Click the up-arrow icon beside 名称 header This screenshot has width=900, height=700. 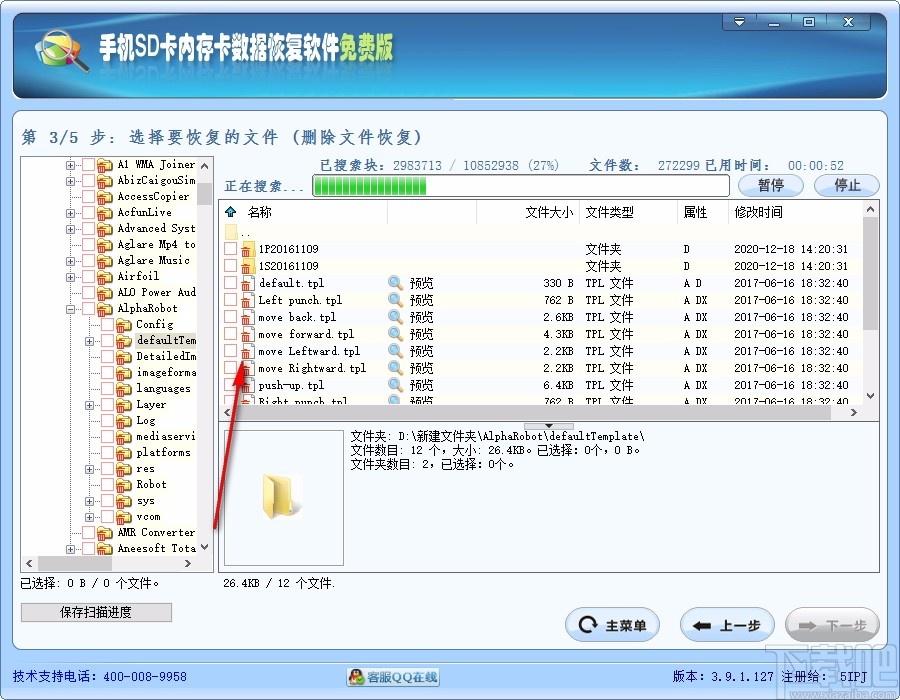point(231,212)
